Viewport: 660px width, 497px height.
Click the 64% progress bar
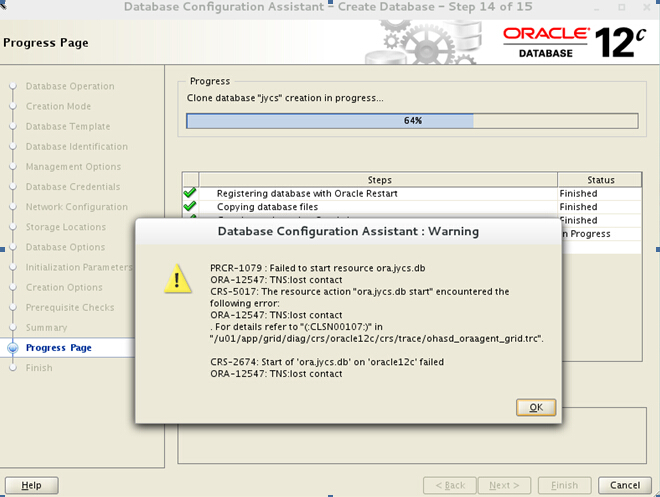click(x=412, y=121)
